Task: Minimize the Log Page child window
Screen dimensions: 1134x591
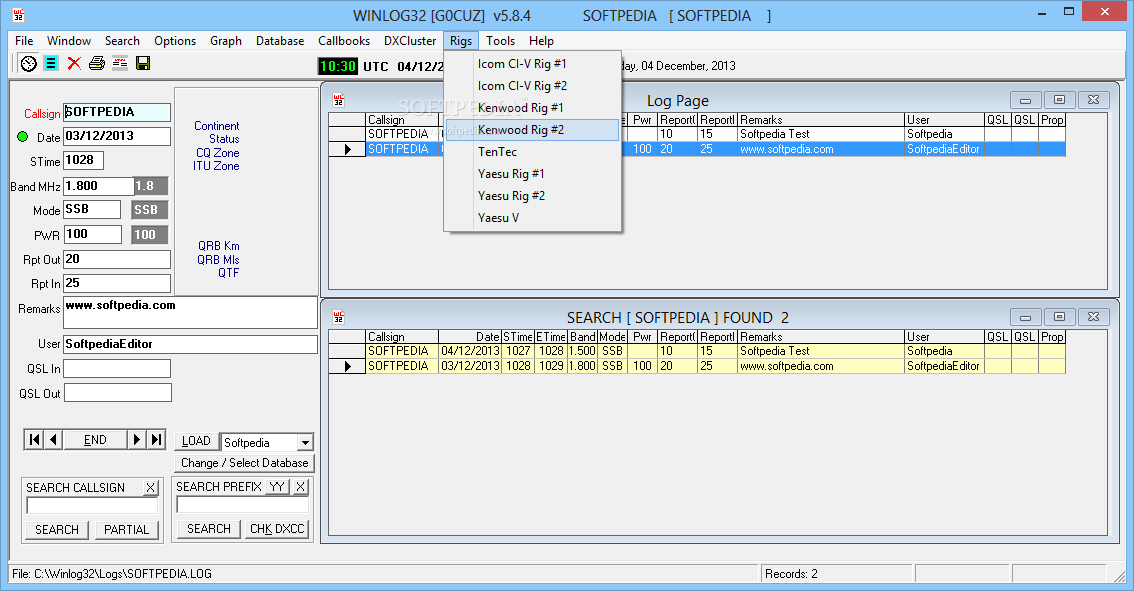Action: click(1026, 100)
